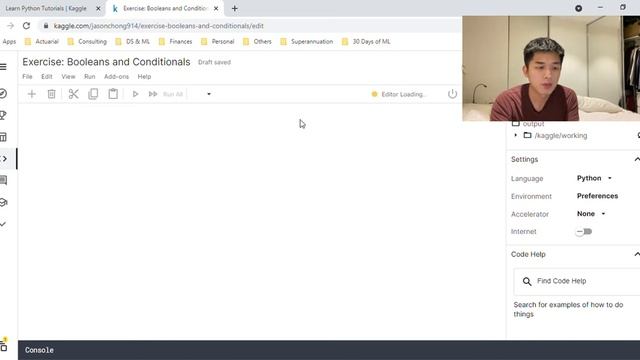This screenshot has width=640, height=360.
Task: Open the Personal bookmarks folder
Action: click(218, 42)
